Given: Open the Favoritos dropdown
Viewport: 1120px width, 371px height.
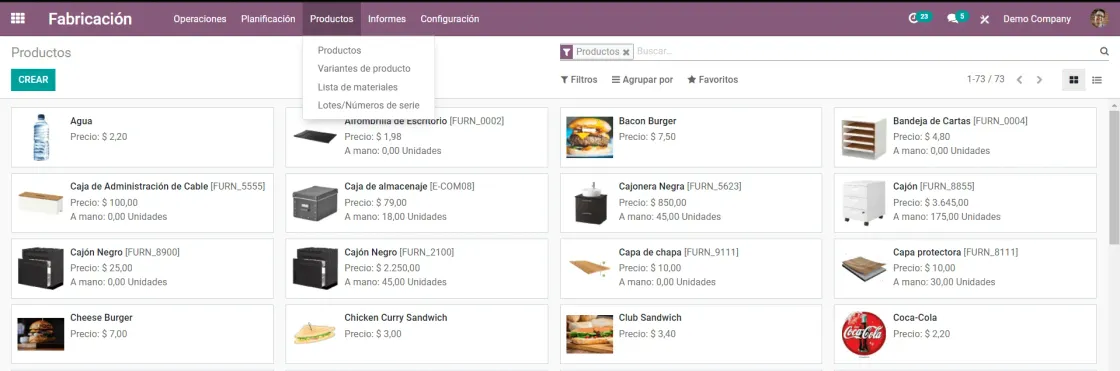Looking at the screenshot, I should [x=712, y=79].
